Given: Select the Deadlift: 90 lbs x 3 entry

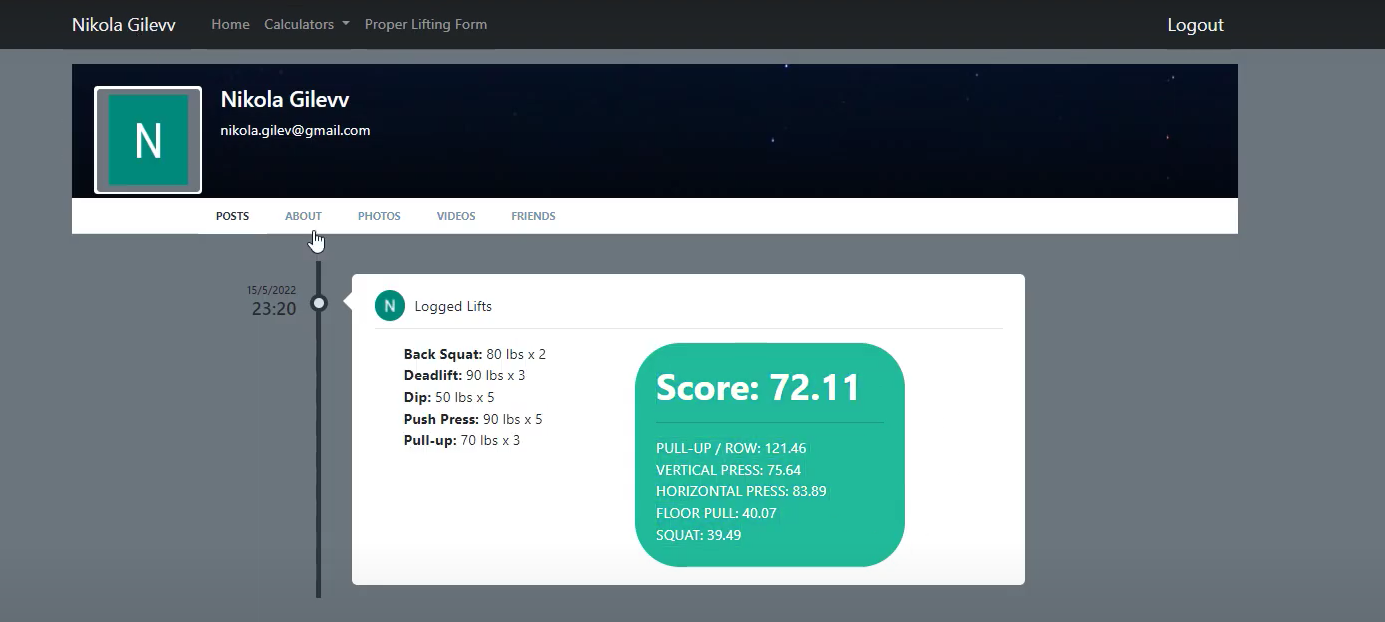Looking at the screenshot, I should [x=464, y=376].
